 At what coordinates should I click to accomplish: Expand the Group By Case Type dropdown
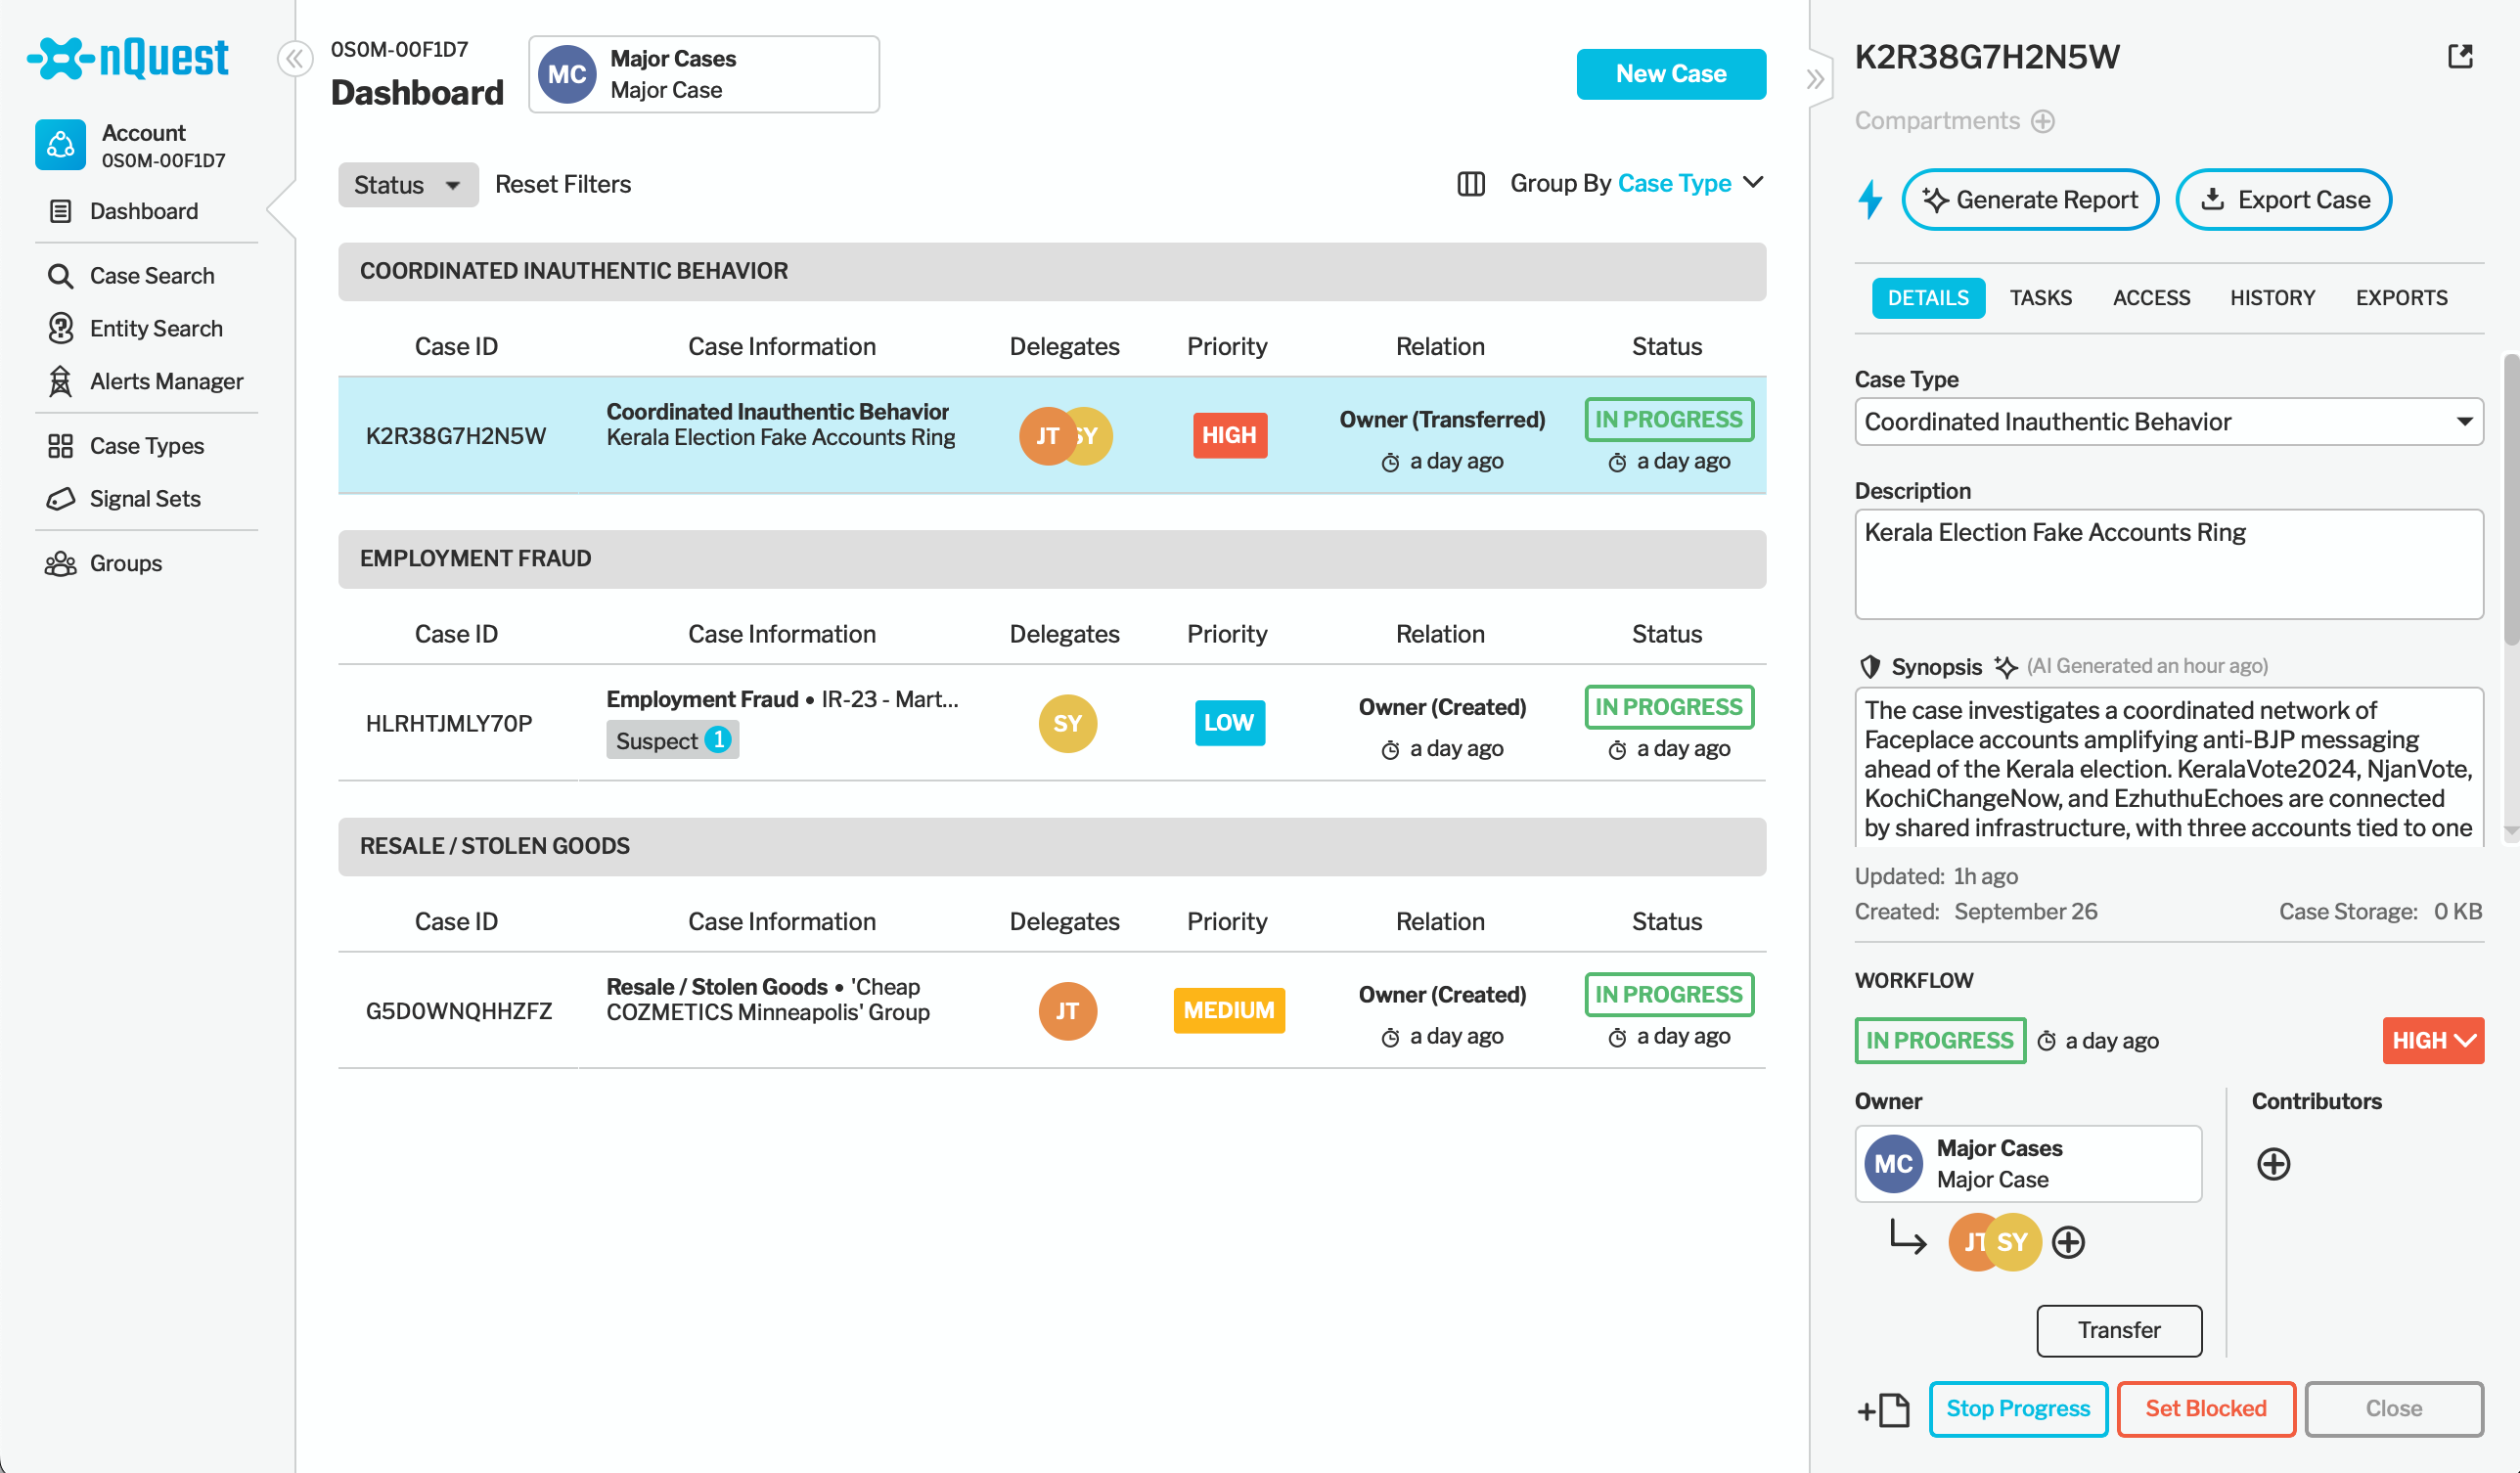click(1753, 183)
